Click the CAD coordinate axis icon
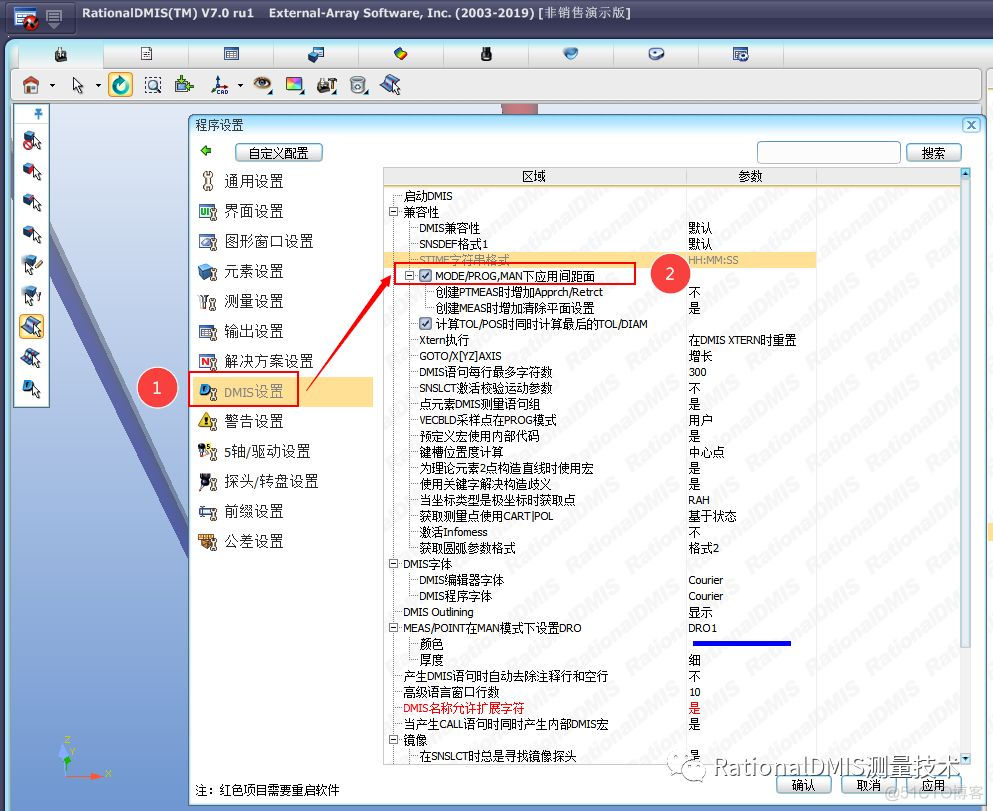 coord(219,84)
